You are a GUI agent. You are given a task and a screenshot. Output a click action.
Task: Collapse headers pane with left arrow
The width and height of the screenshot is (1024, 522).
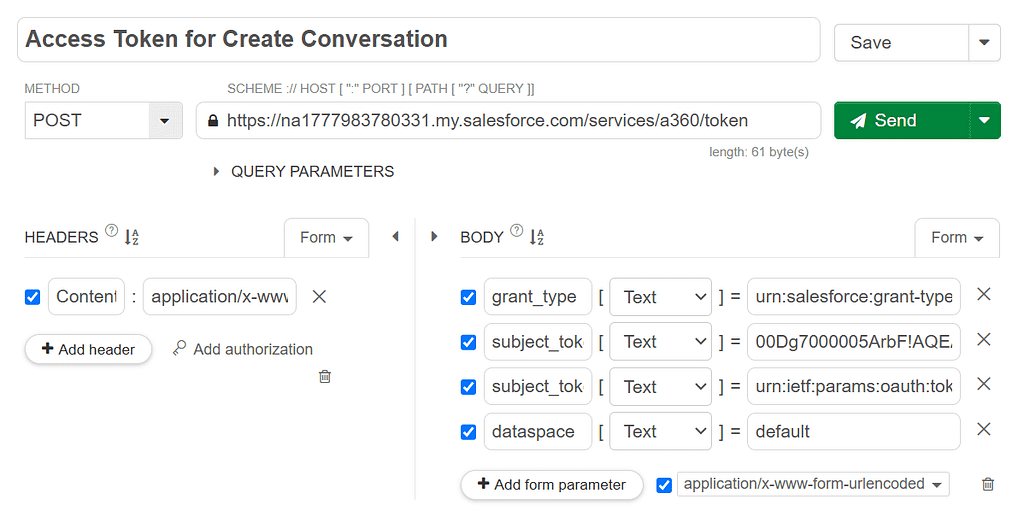point(396,237)
